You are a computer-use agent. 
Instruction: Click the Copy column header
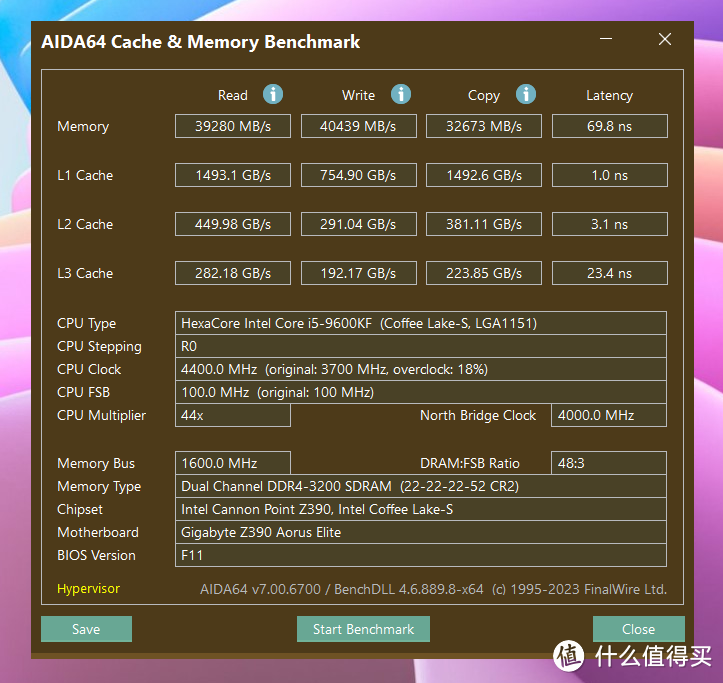[x=484, y=95]
